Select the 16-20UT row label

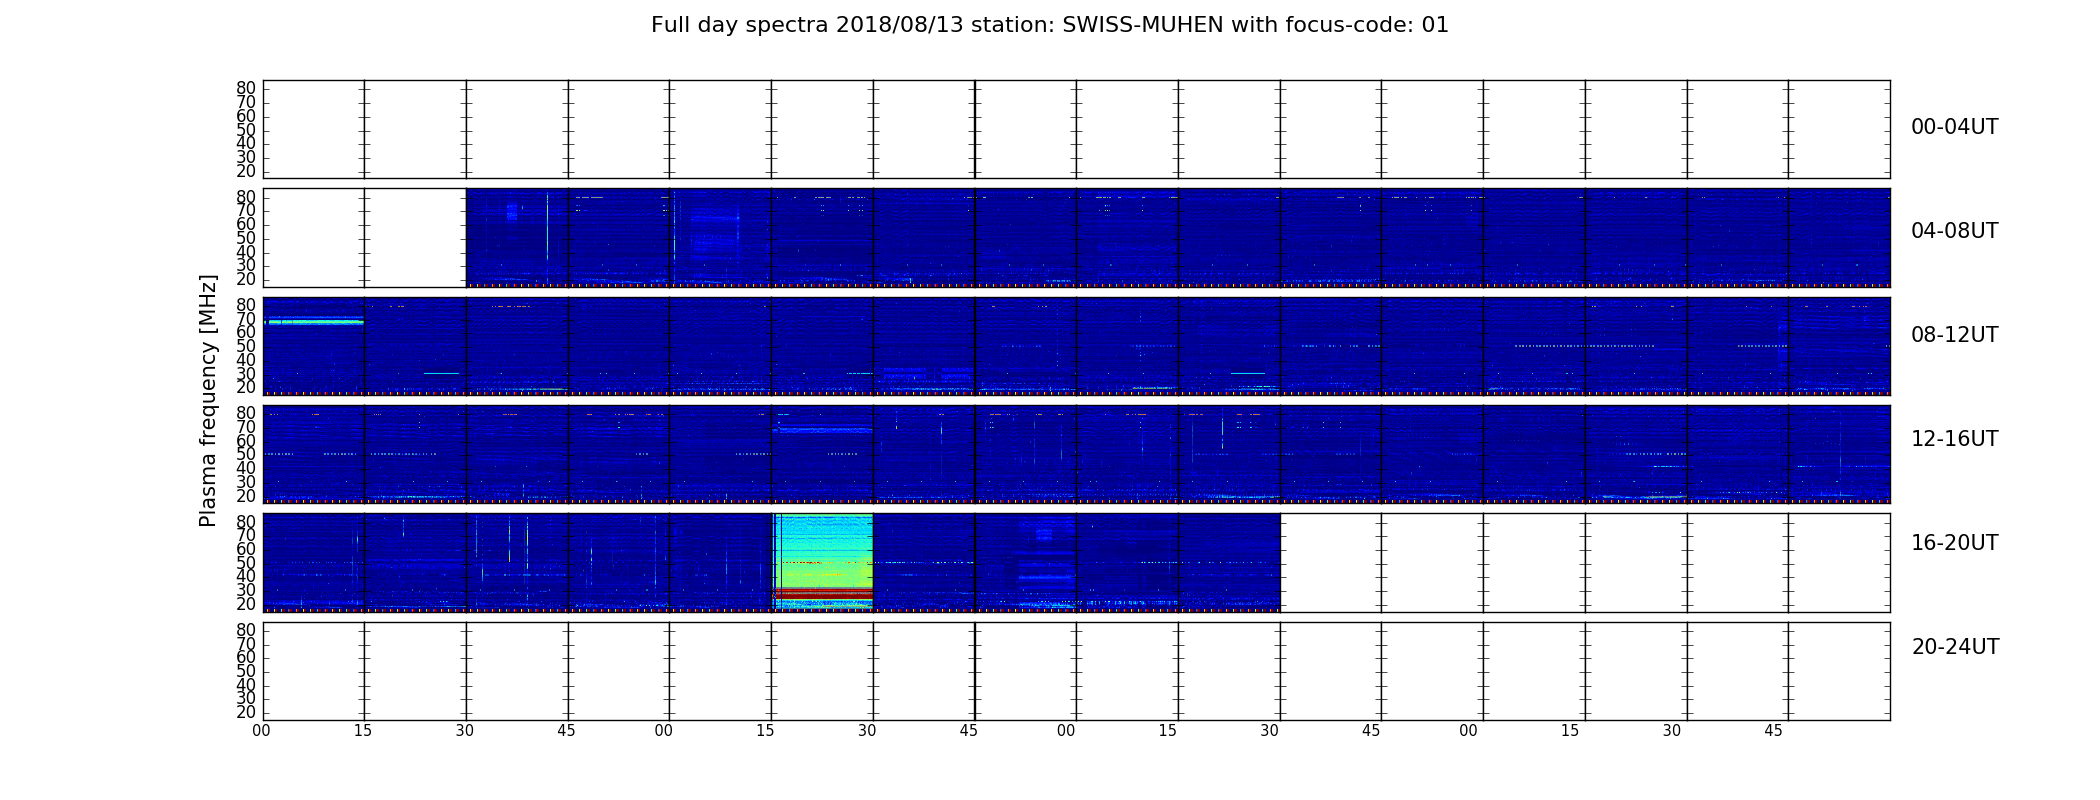pyautogui.click(x=1954, y=543)
